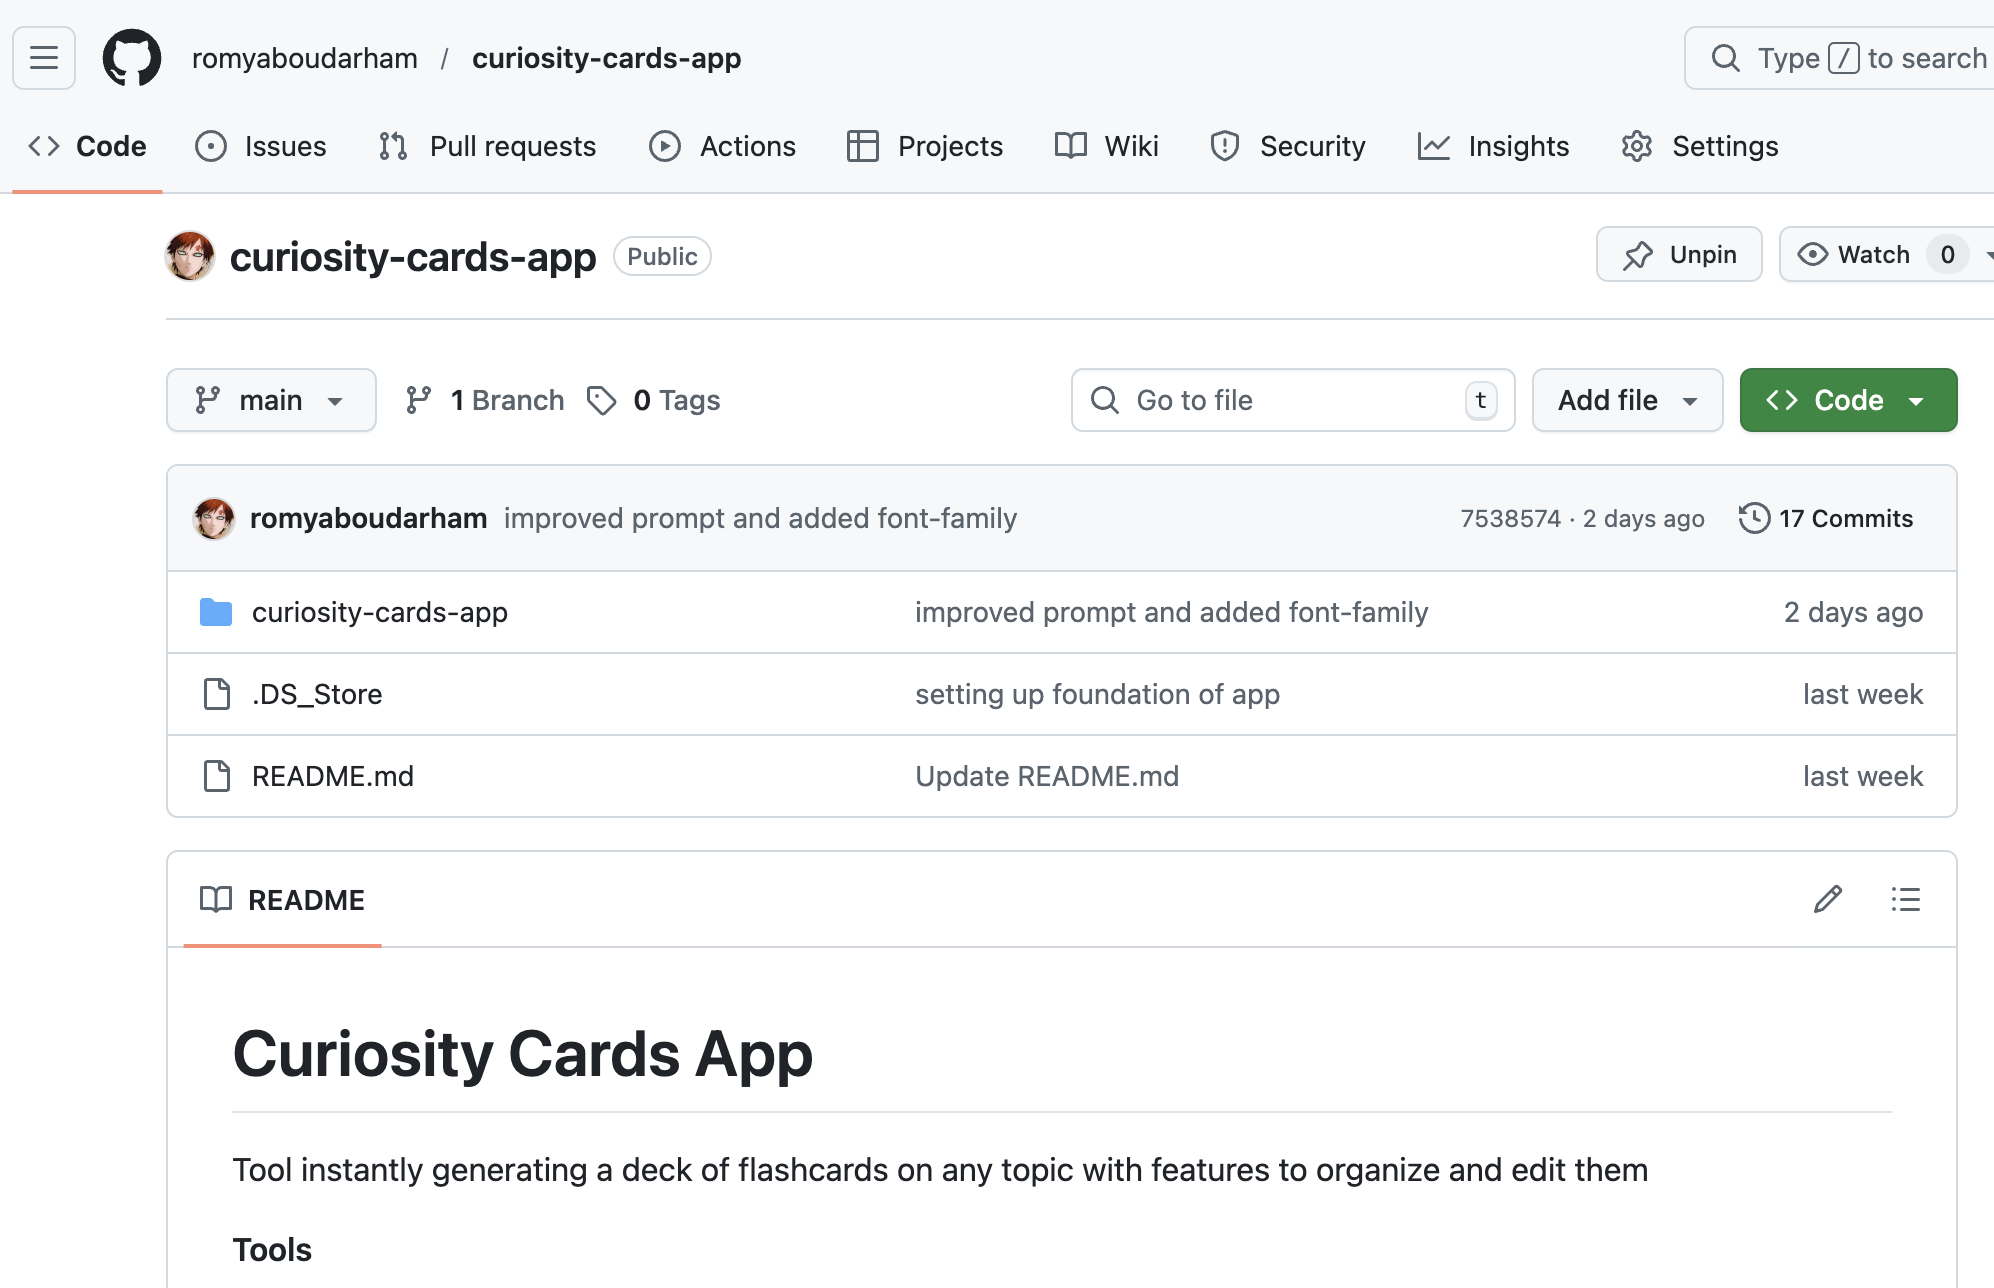Open the hamburger navigation menu

pyautogui.click(x=44, y=58)
